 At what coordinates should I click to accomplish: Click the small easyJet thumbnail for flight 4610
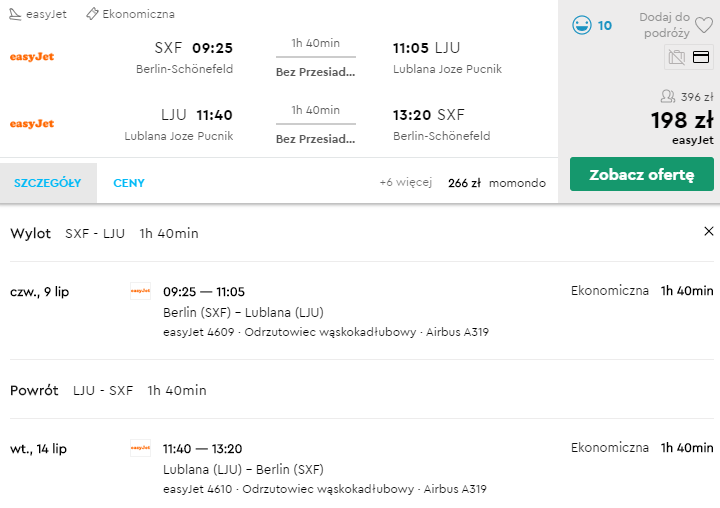pyautogui.click(x=141, y=448)
